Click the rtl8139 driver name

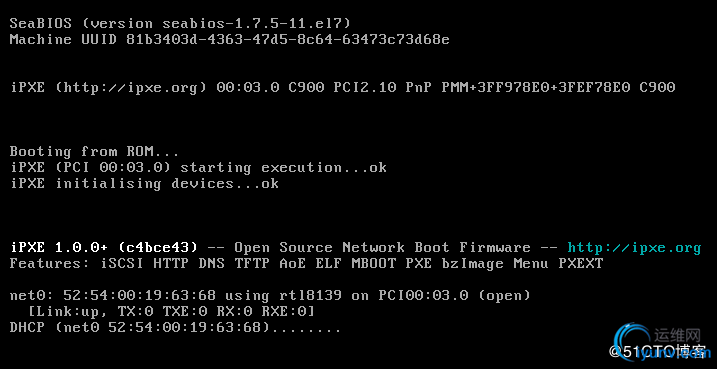pos(310,295)
